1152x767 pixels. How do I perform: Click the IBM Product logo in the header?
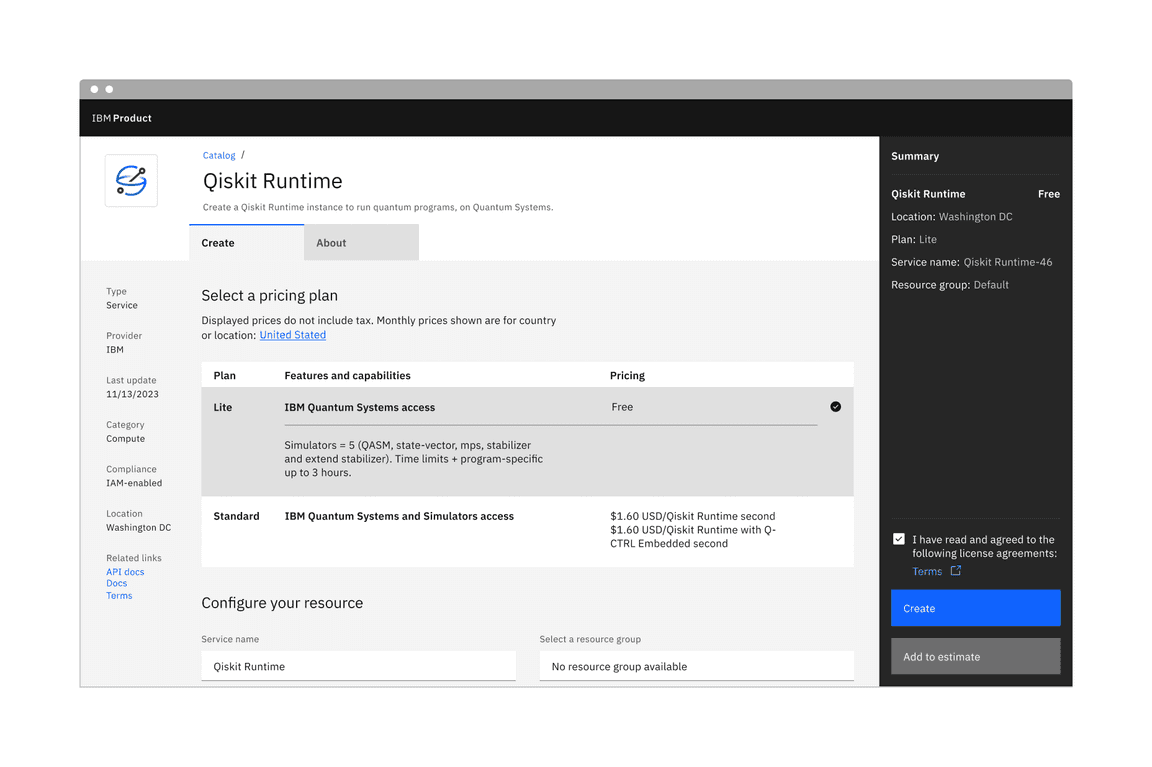click(x=121, y=117)
